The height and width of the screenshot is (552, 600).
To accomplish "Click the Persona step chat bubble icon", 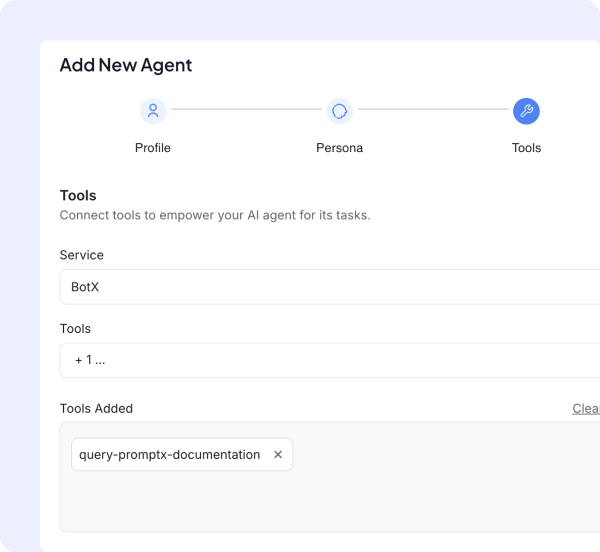I will pyautogui.click(x=339, y=111).
